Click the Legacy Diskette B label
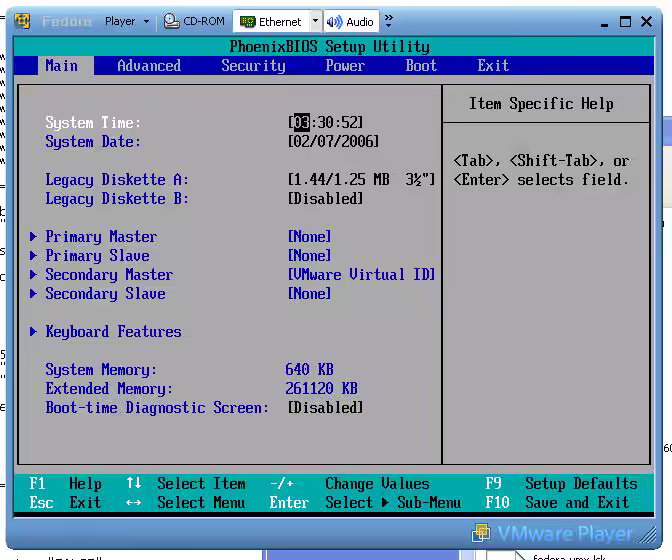This screenshot has height=560, width=672. 117,199
